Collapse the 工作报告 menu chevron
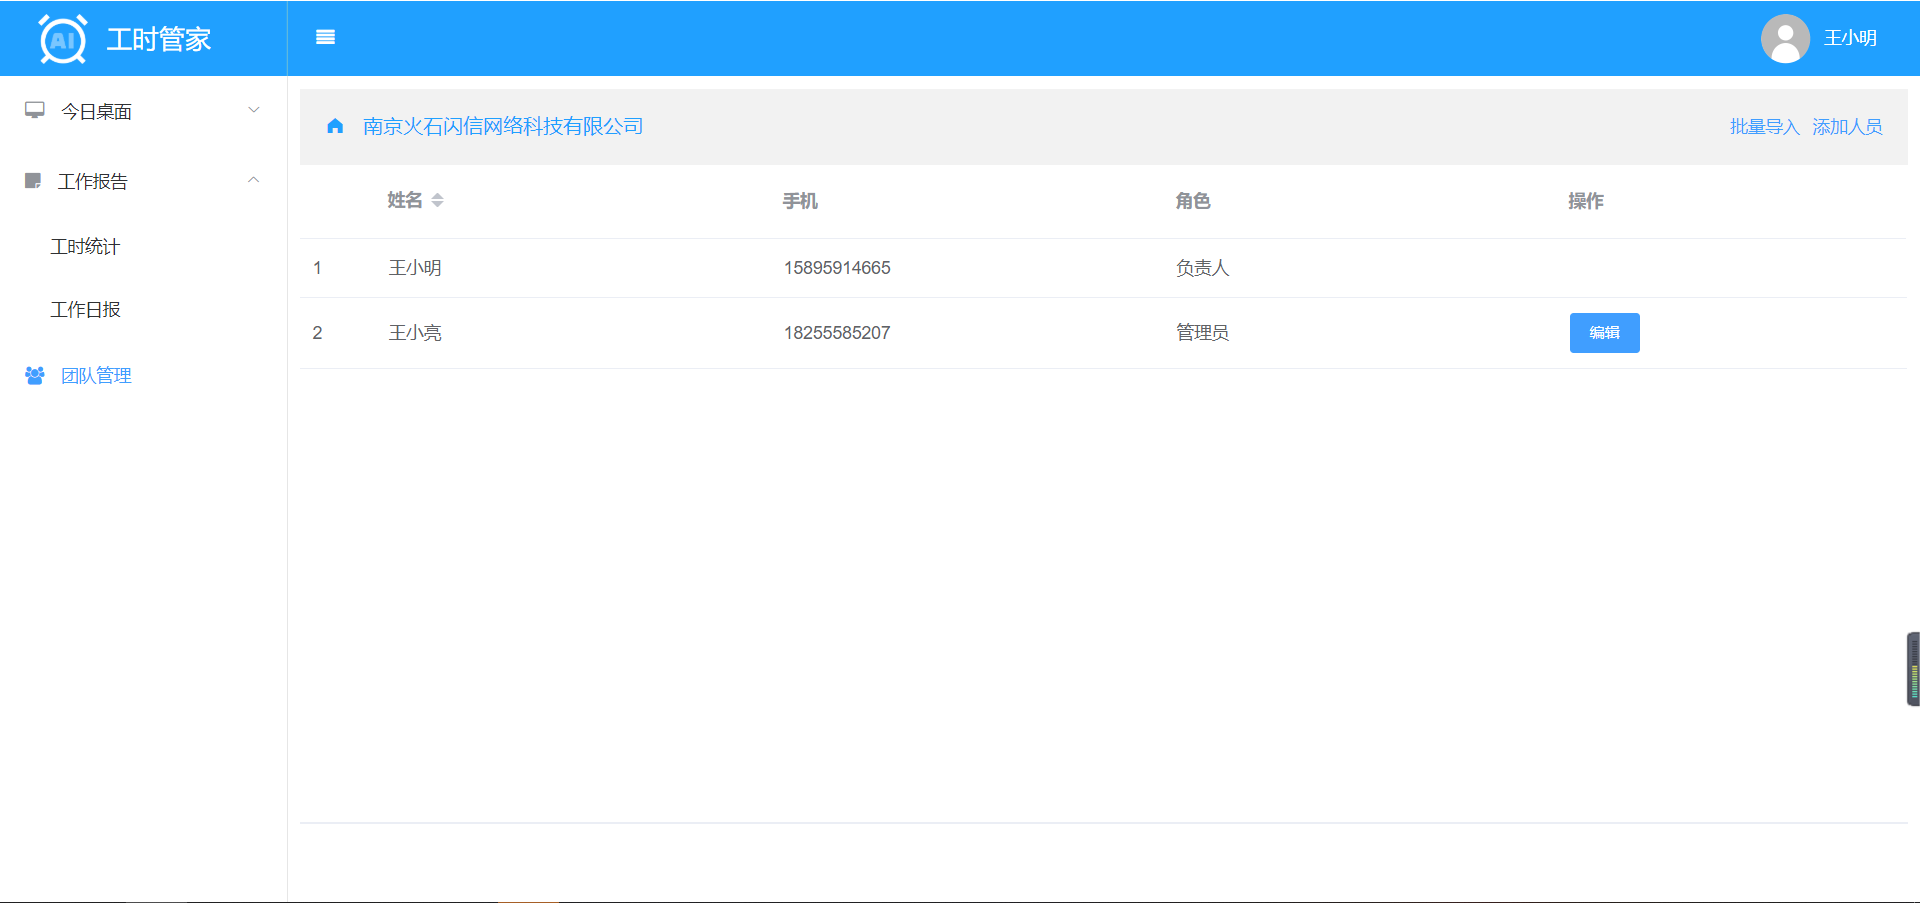This screenshot has width=1920, height=903. coord(254,180)
